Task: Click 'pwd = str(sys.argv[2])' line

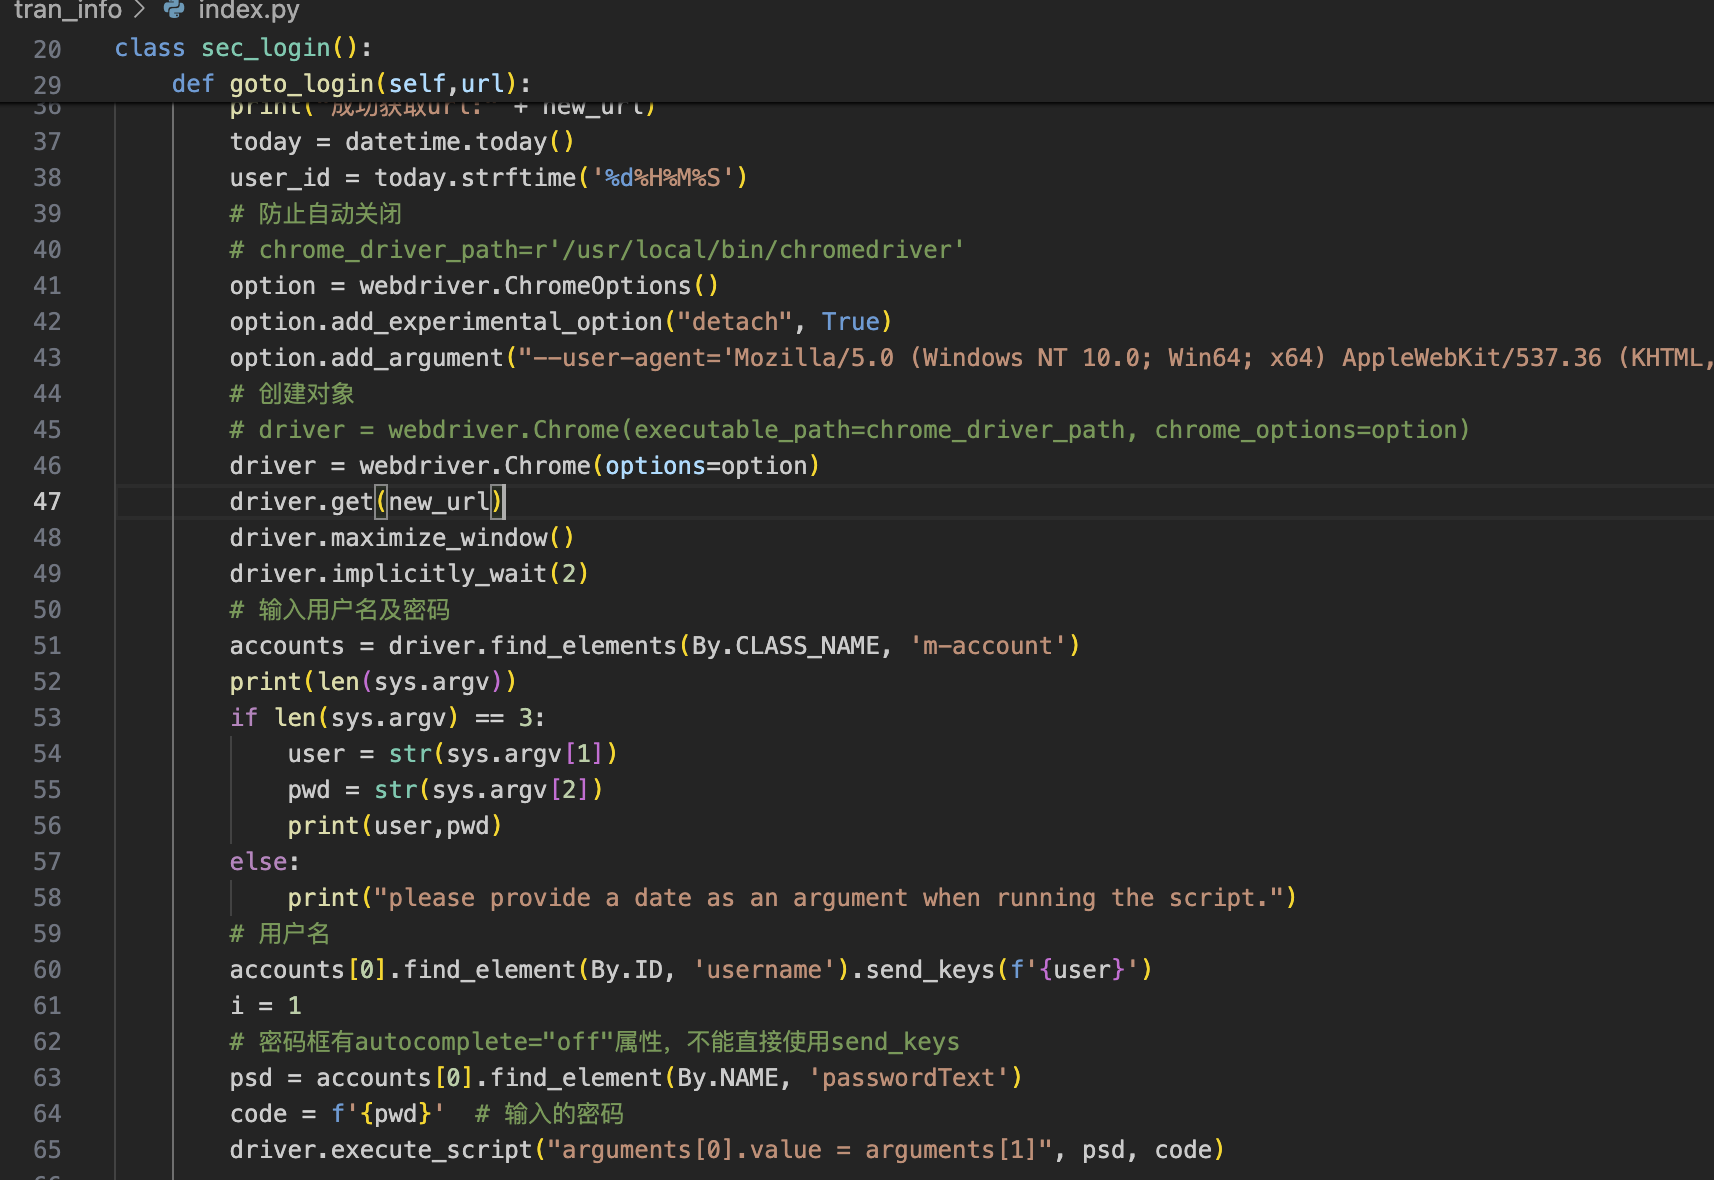Action: (446, 790)
